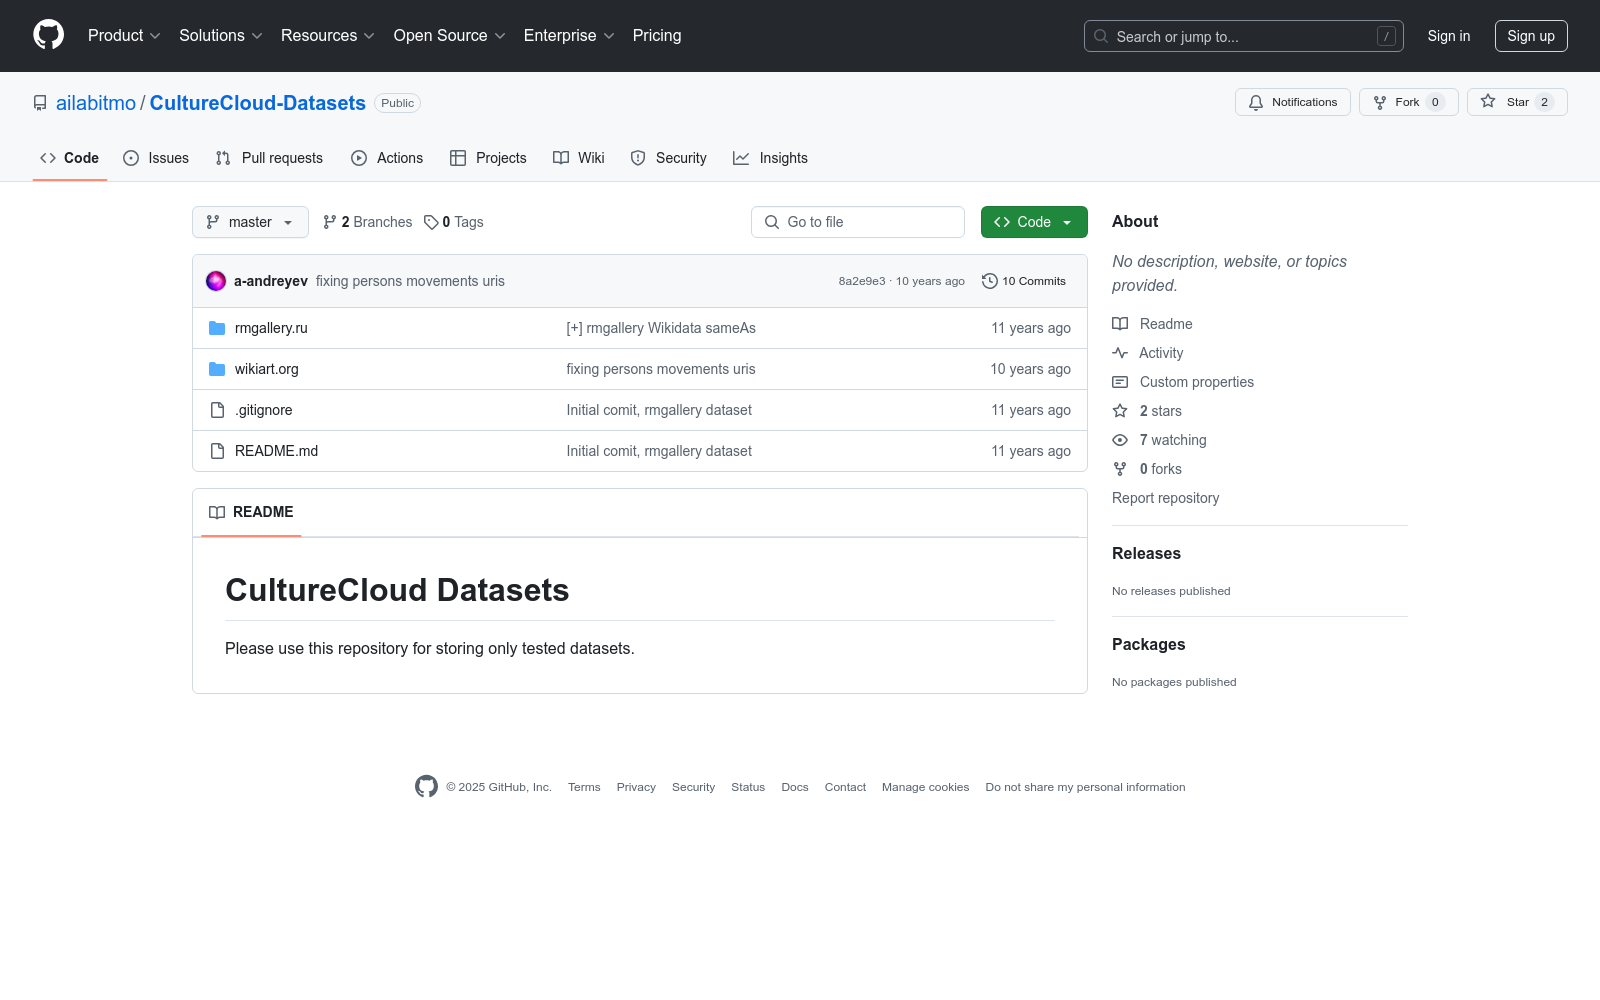Open the README.md file name
1600x1000 pixels.
276,451
